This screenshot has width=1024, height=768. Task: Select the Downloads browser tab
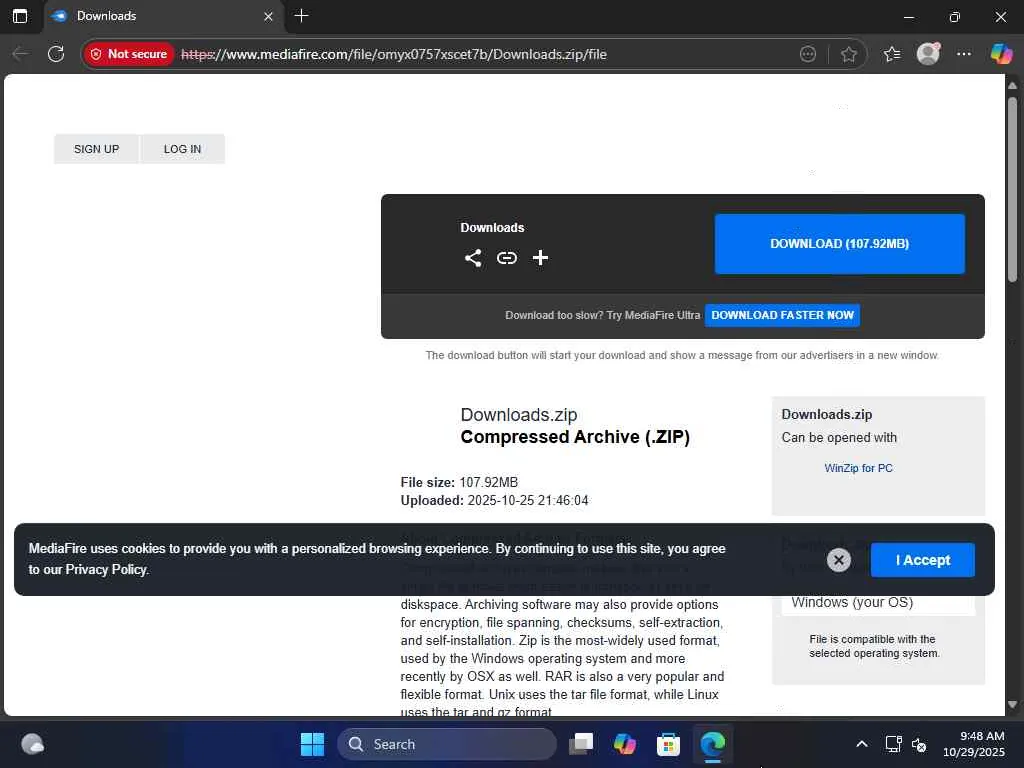164,16
